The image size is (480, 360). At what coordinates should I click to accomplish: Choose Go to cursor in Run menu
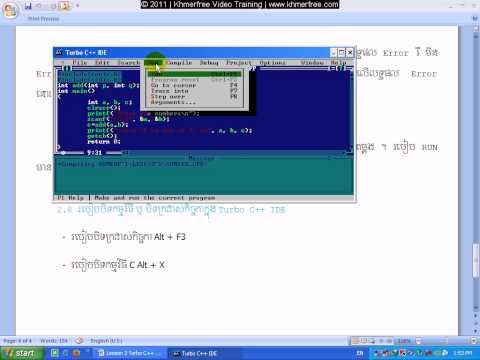click(194, 85)
